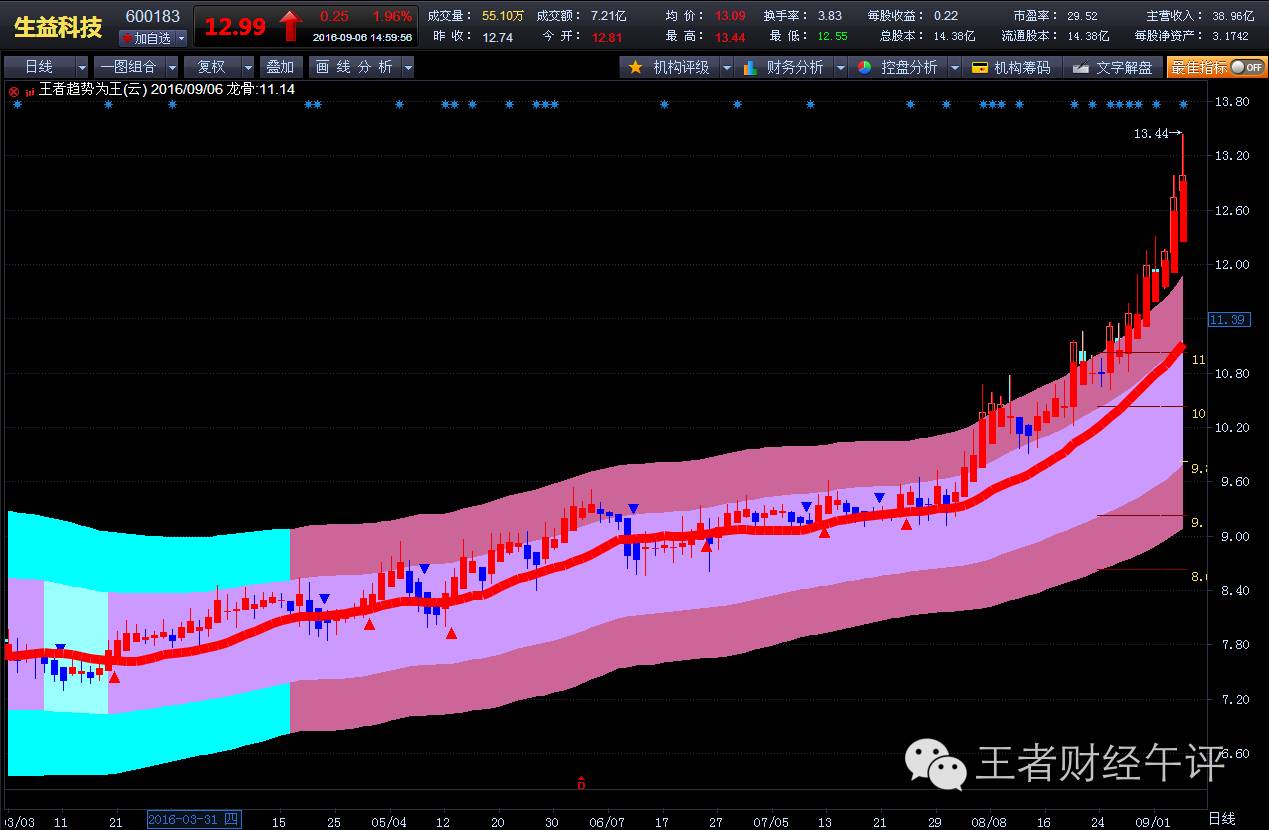1269x830 pixels.
Task: Open 机构评级 institution rating star icon
Action: [x=635, y=67]
